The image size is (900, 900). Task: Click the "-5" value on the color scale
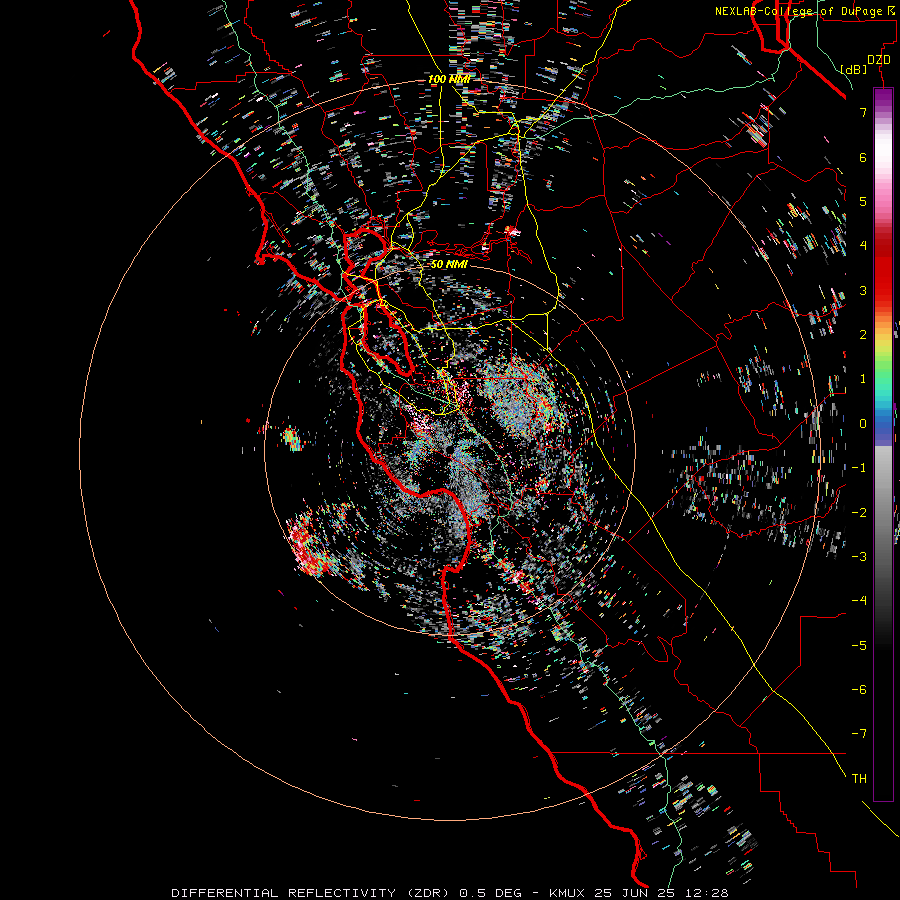859,646
